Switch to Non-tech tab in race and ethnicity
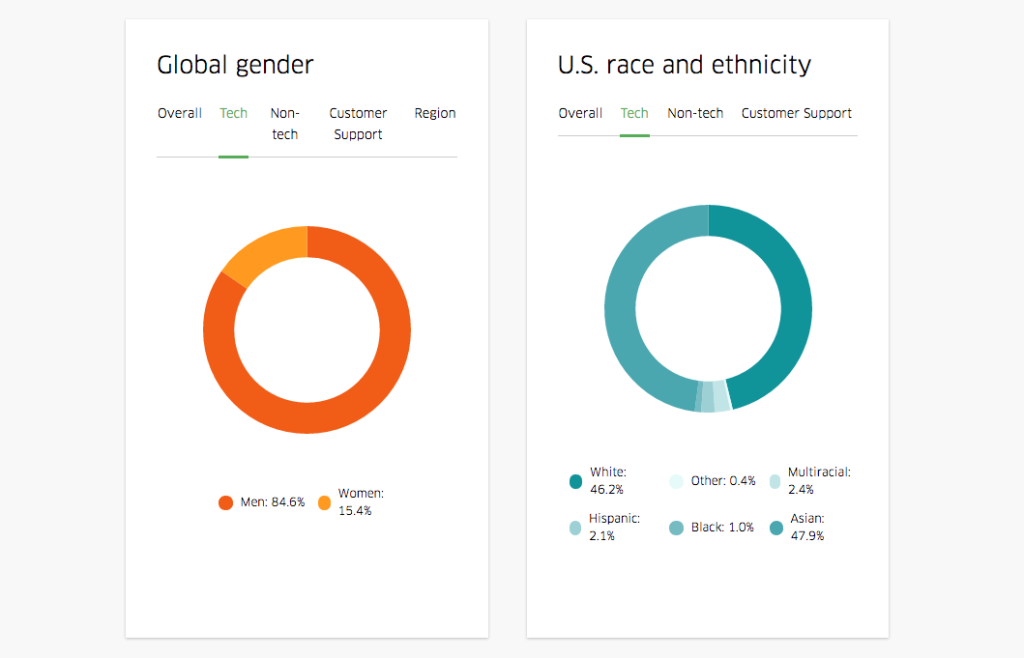Viewport: 1024px width, 658px height. (x=695, y=113)
